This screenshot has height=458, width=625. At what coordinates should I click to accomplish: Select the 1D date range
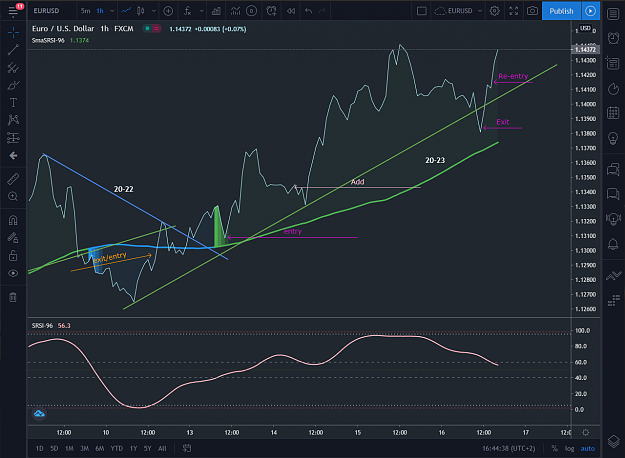[x=39, y=448]
